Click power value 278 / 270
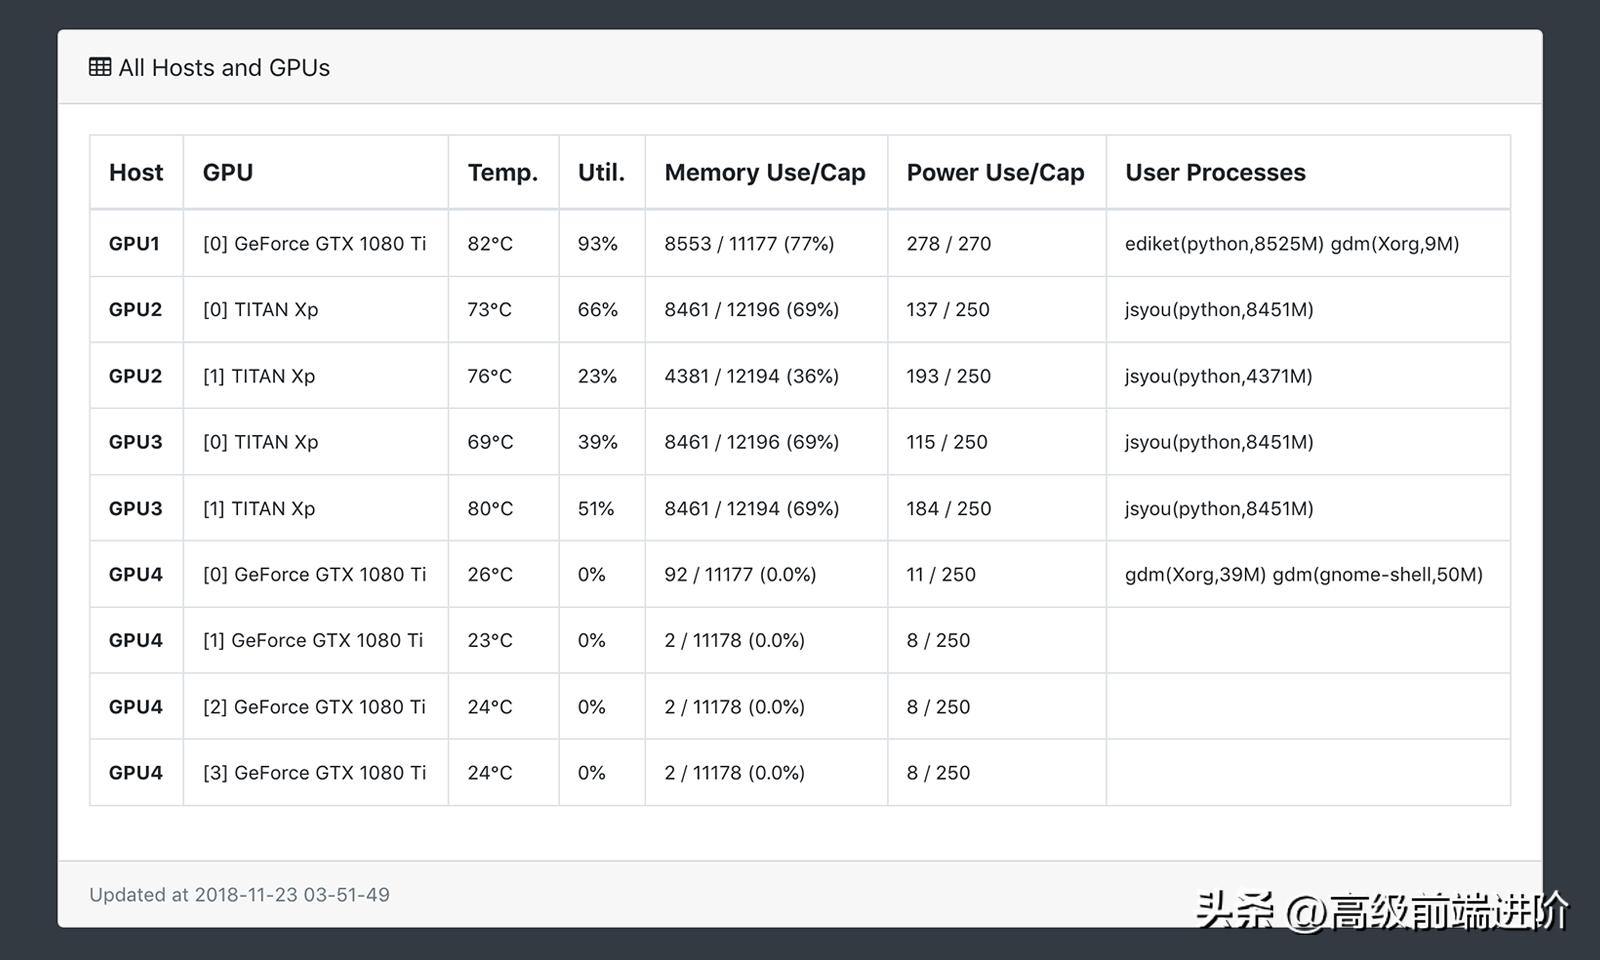Screen dimensions: 1600x960 948,244
